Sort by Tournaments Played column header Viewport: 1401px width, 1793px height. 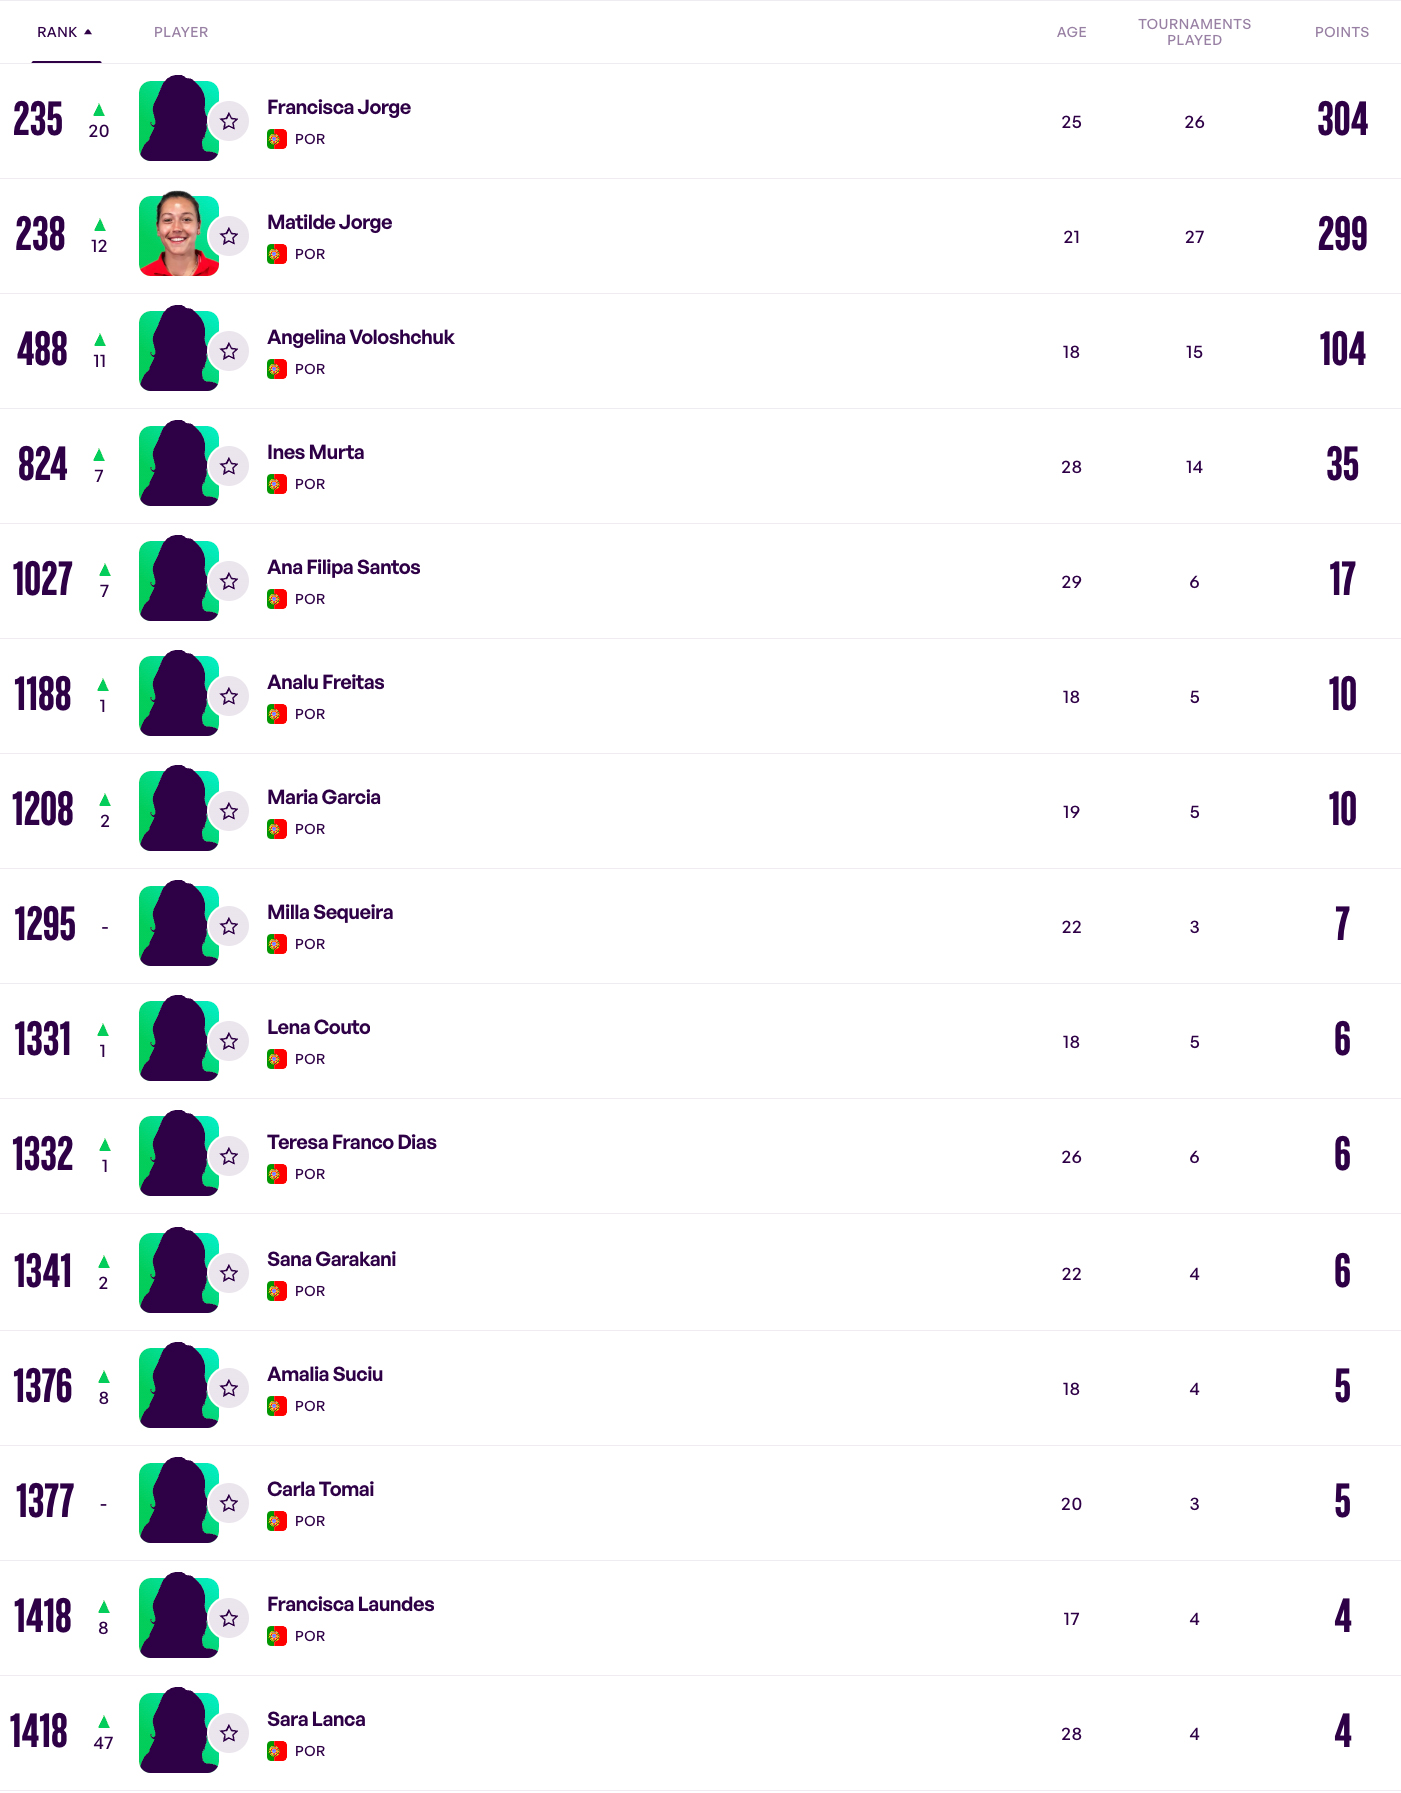pyautogui.click(x=1194, y=32)
